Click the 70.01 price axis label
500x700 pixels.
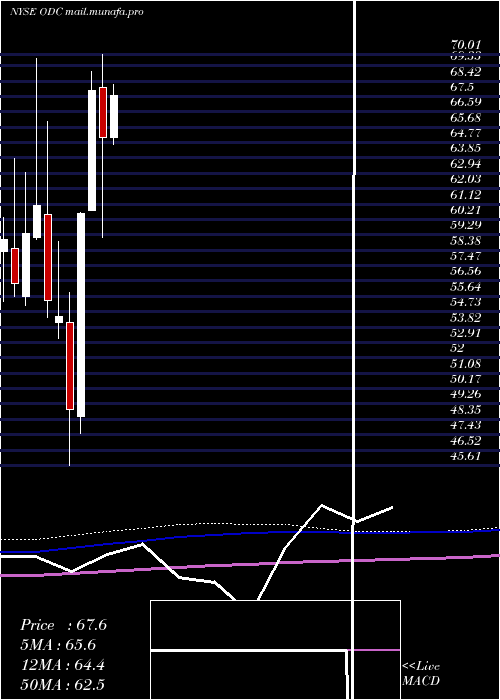(x=466, y=45)
